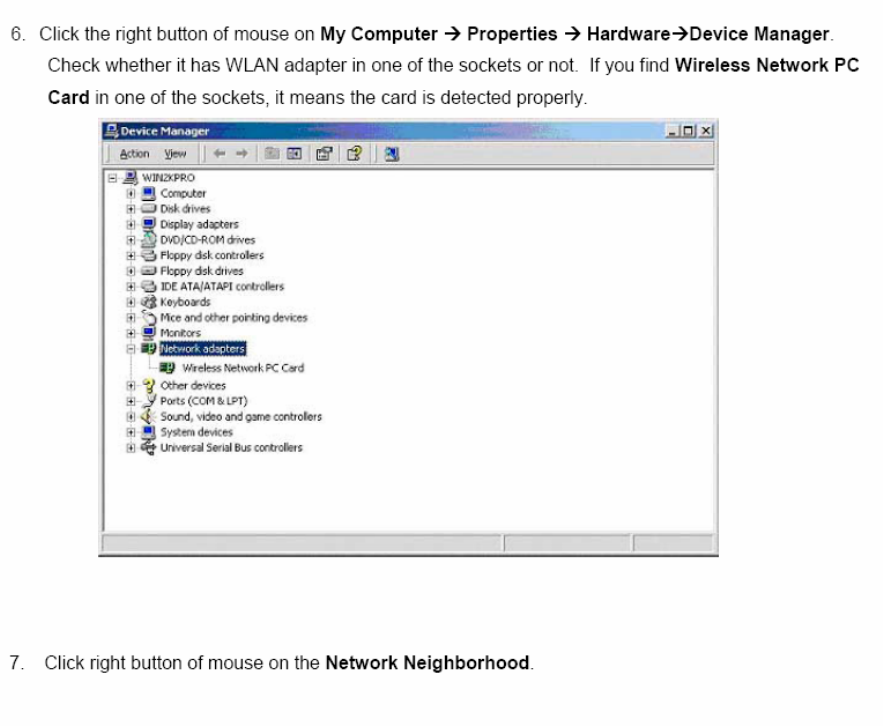Expand the Other devices node
Screen dimensions: 883x726
[131, 386]
